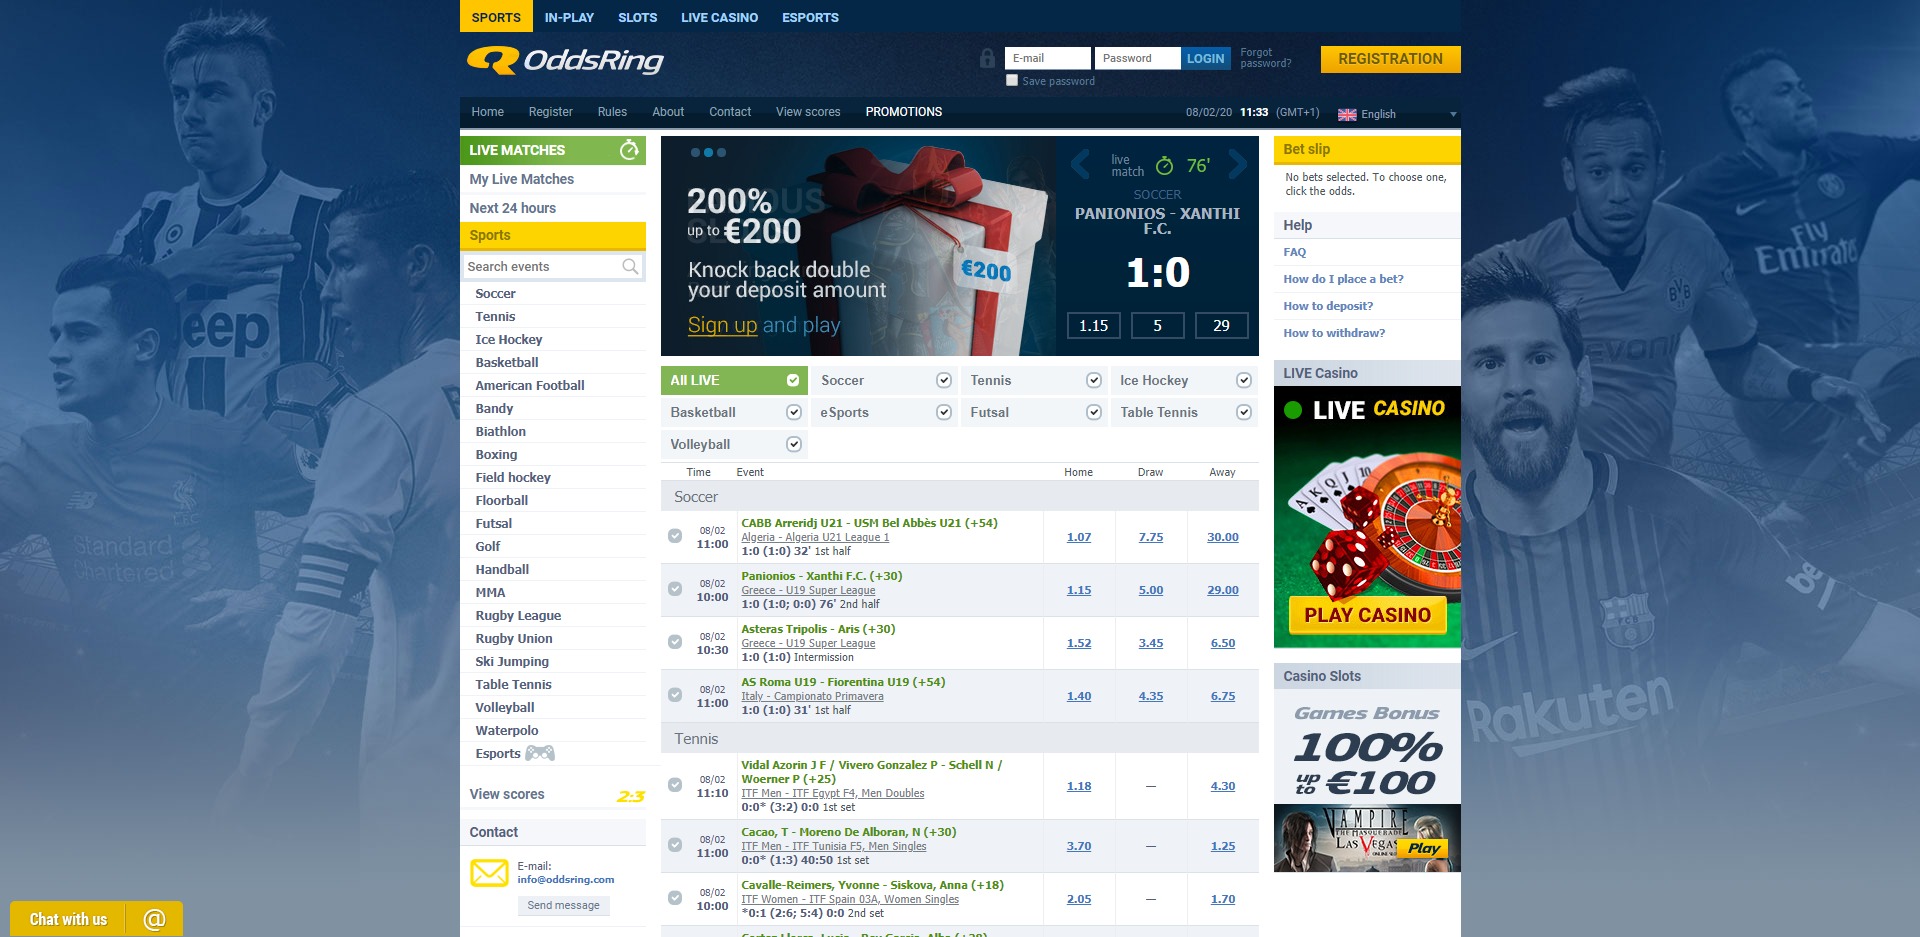Open the SPORTS top tab
Screen dimensions: 1920x937
pos(496,17)
